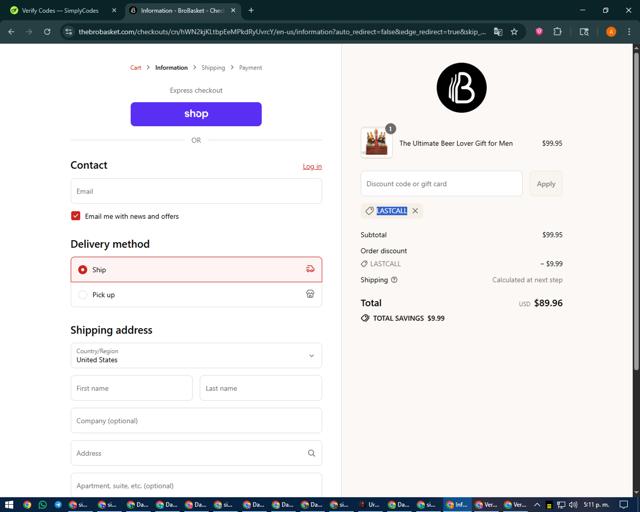The width and height of the screenshot is (640, 512).
Task: Open Chrome's three-dot menu
Action: (x=629, y=31)
